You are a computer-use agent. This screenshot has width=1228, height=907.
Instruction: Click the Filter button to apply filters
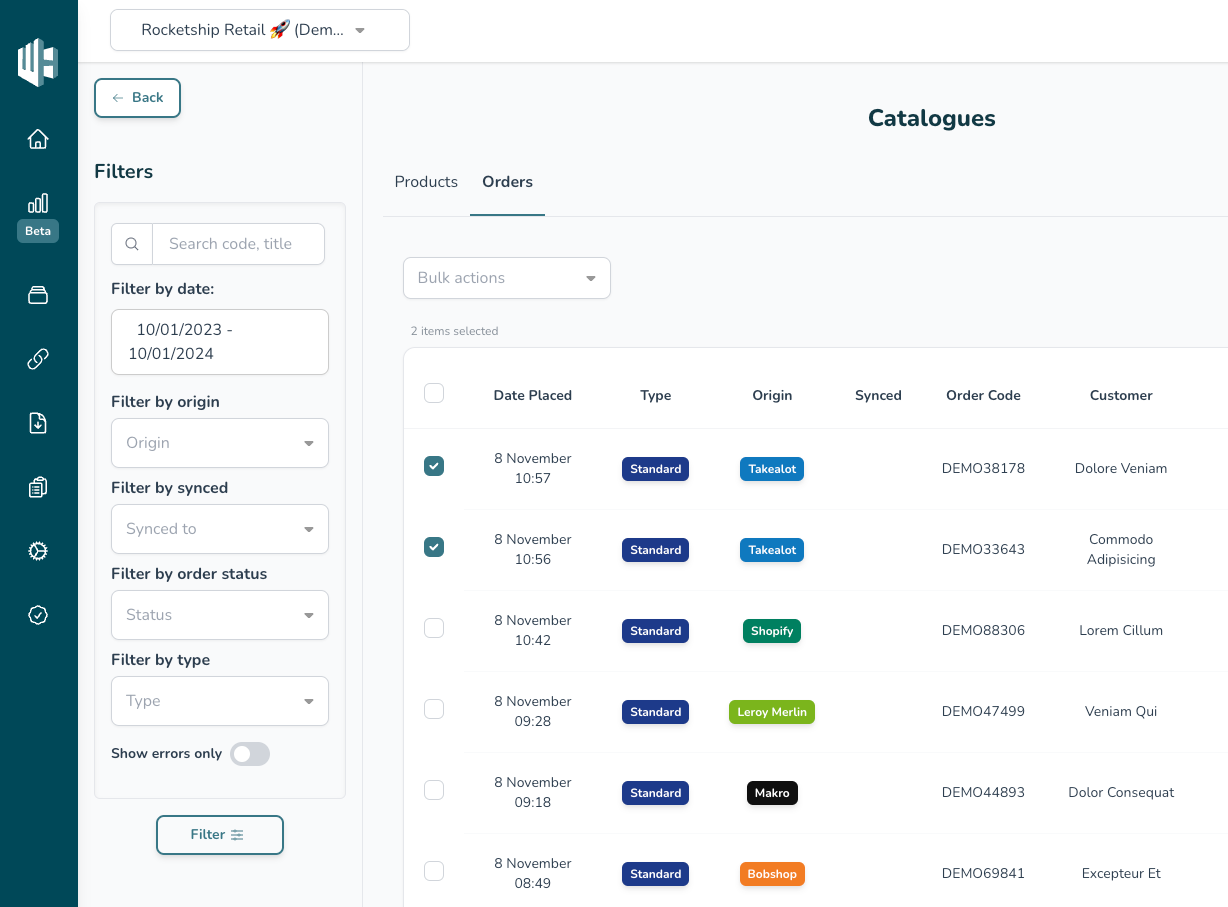(x=219, y=835)
